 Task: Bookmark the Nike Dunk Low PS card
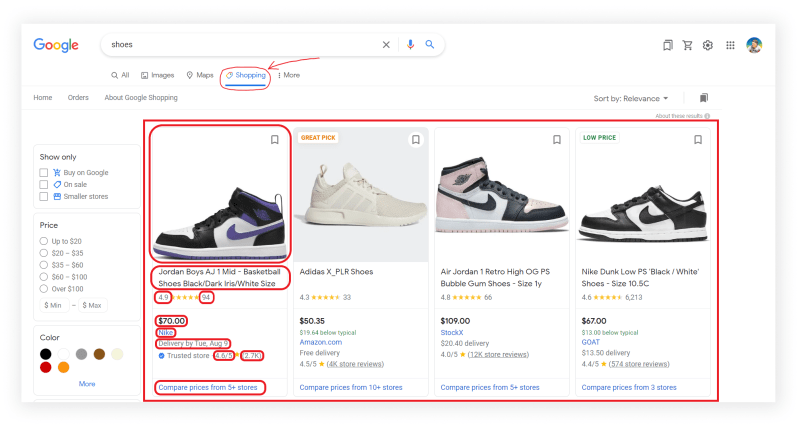pyautogui.click(x=697, y=140)
